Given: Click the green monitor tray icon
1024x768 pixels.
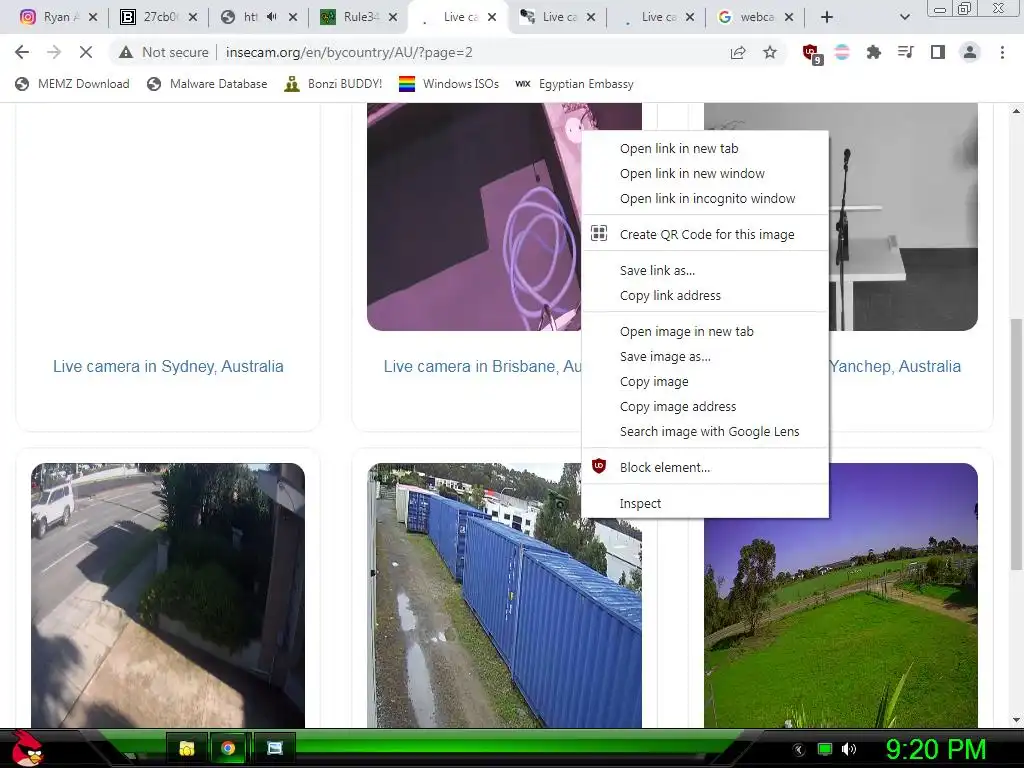Looking at the screenshot, I should [825, 749].
